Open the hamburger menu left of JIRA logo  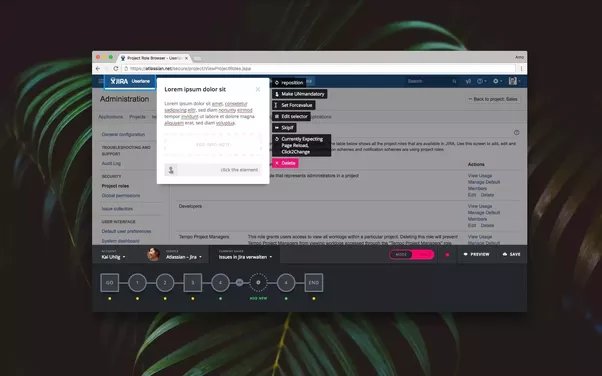pyautogui.click(x=101, y=81)
